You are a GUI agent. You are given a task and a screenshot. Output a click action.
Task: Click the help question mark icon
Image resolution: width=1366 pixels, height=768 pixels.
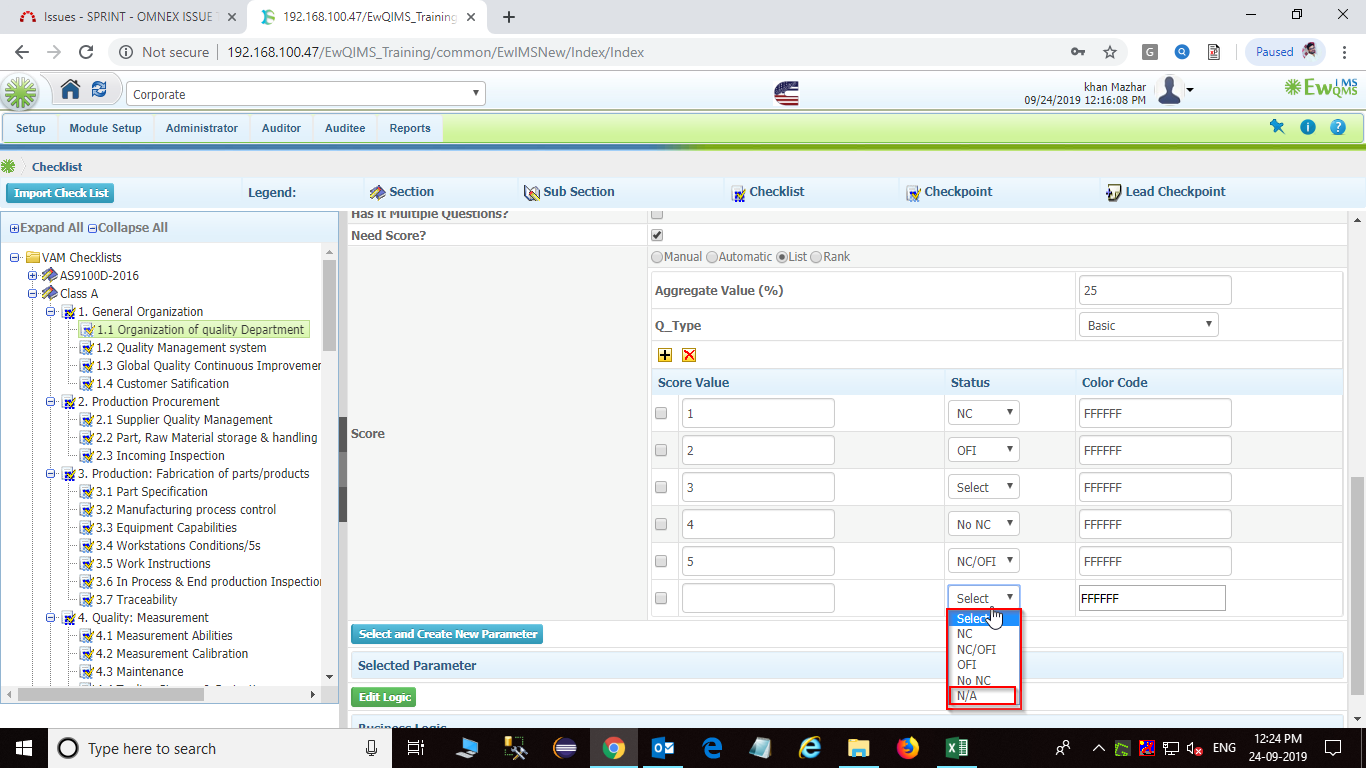pyautogui.click(x=1338, y=127)
